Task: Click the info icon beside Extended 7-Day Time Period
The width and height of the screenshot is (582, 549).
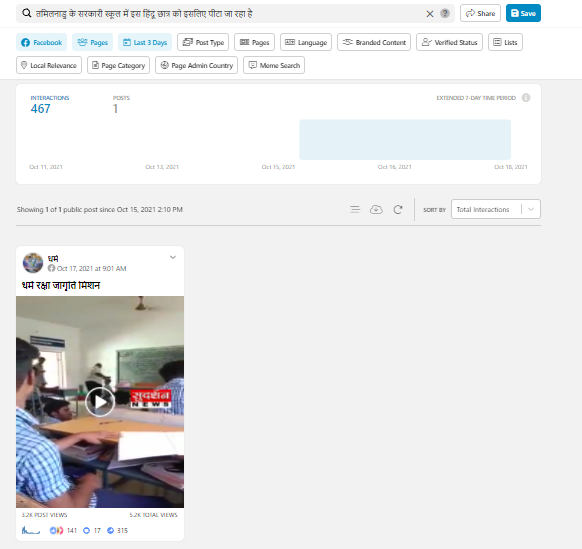Action: pos(526,98)
